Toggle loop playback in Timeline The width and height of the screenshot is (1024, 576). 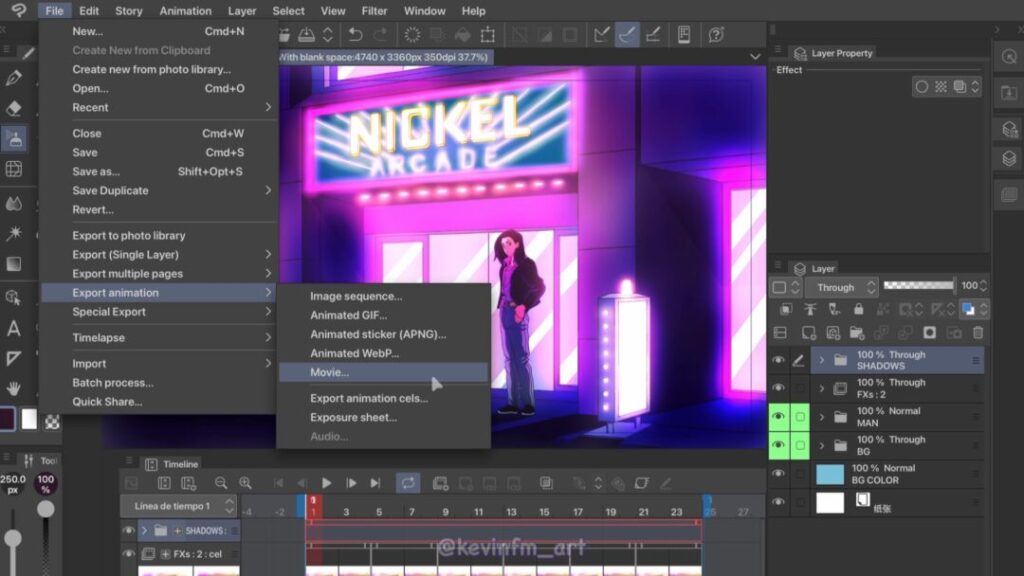coord(407,483)
